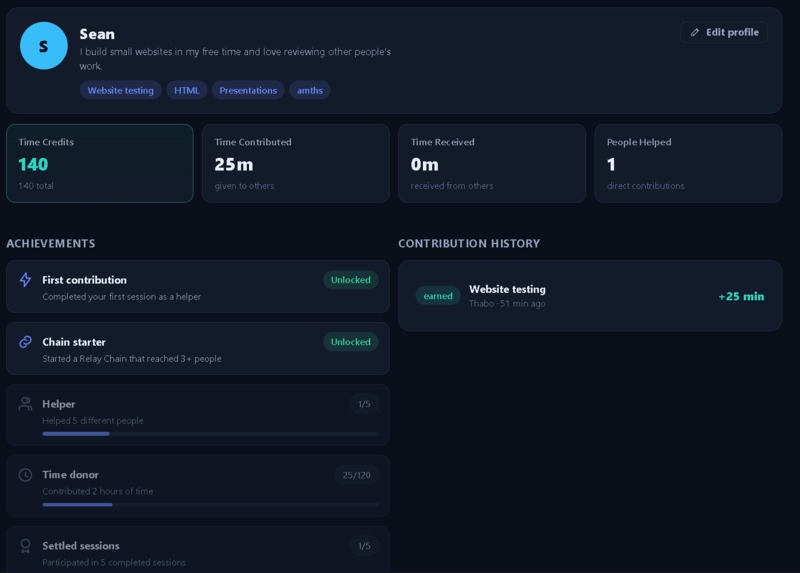Click the lightning bolt First contribution icon
The width and height of the screenshot is (800, 573).
coord(25,280)
